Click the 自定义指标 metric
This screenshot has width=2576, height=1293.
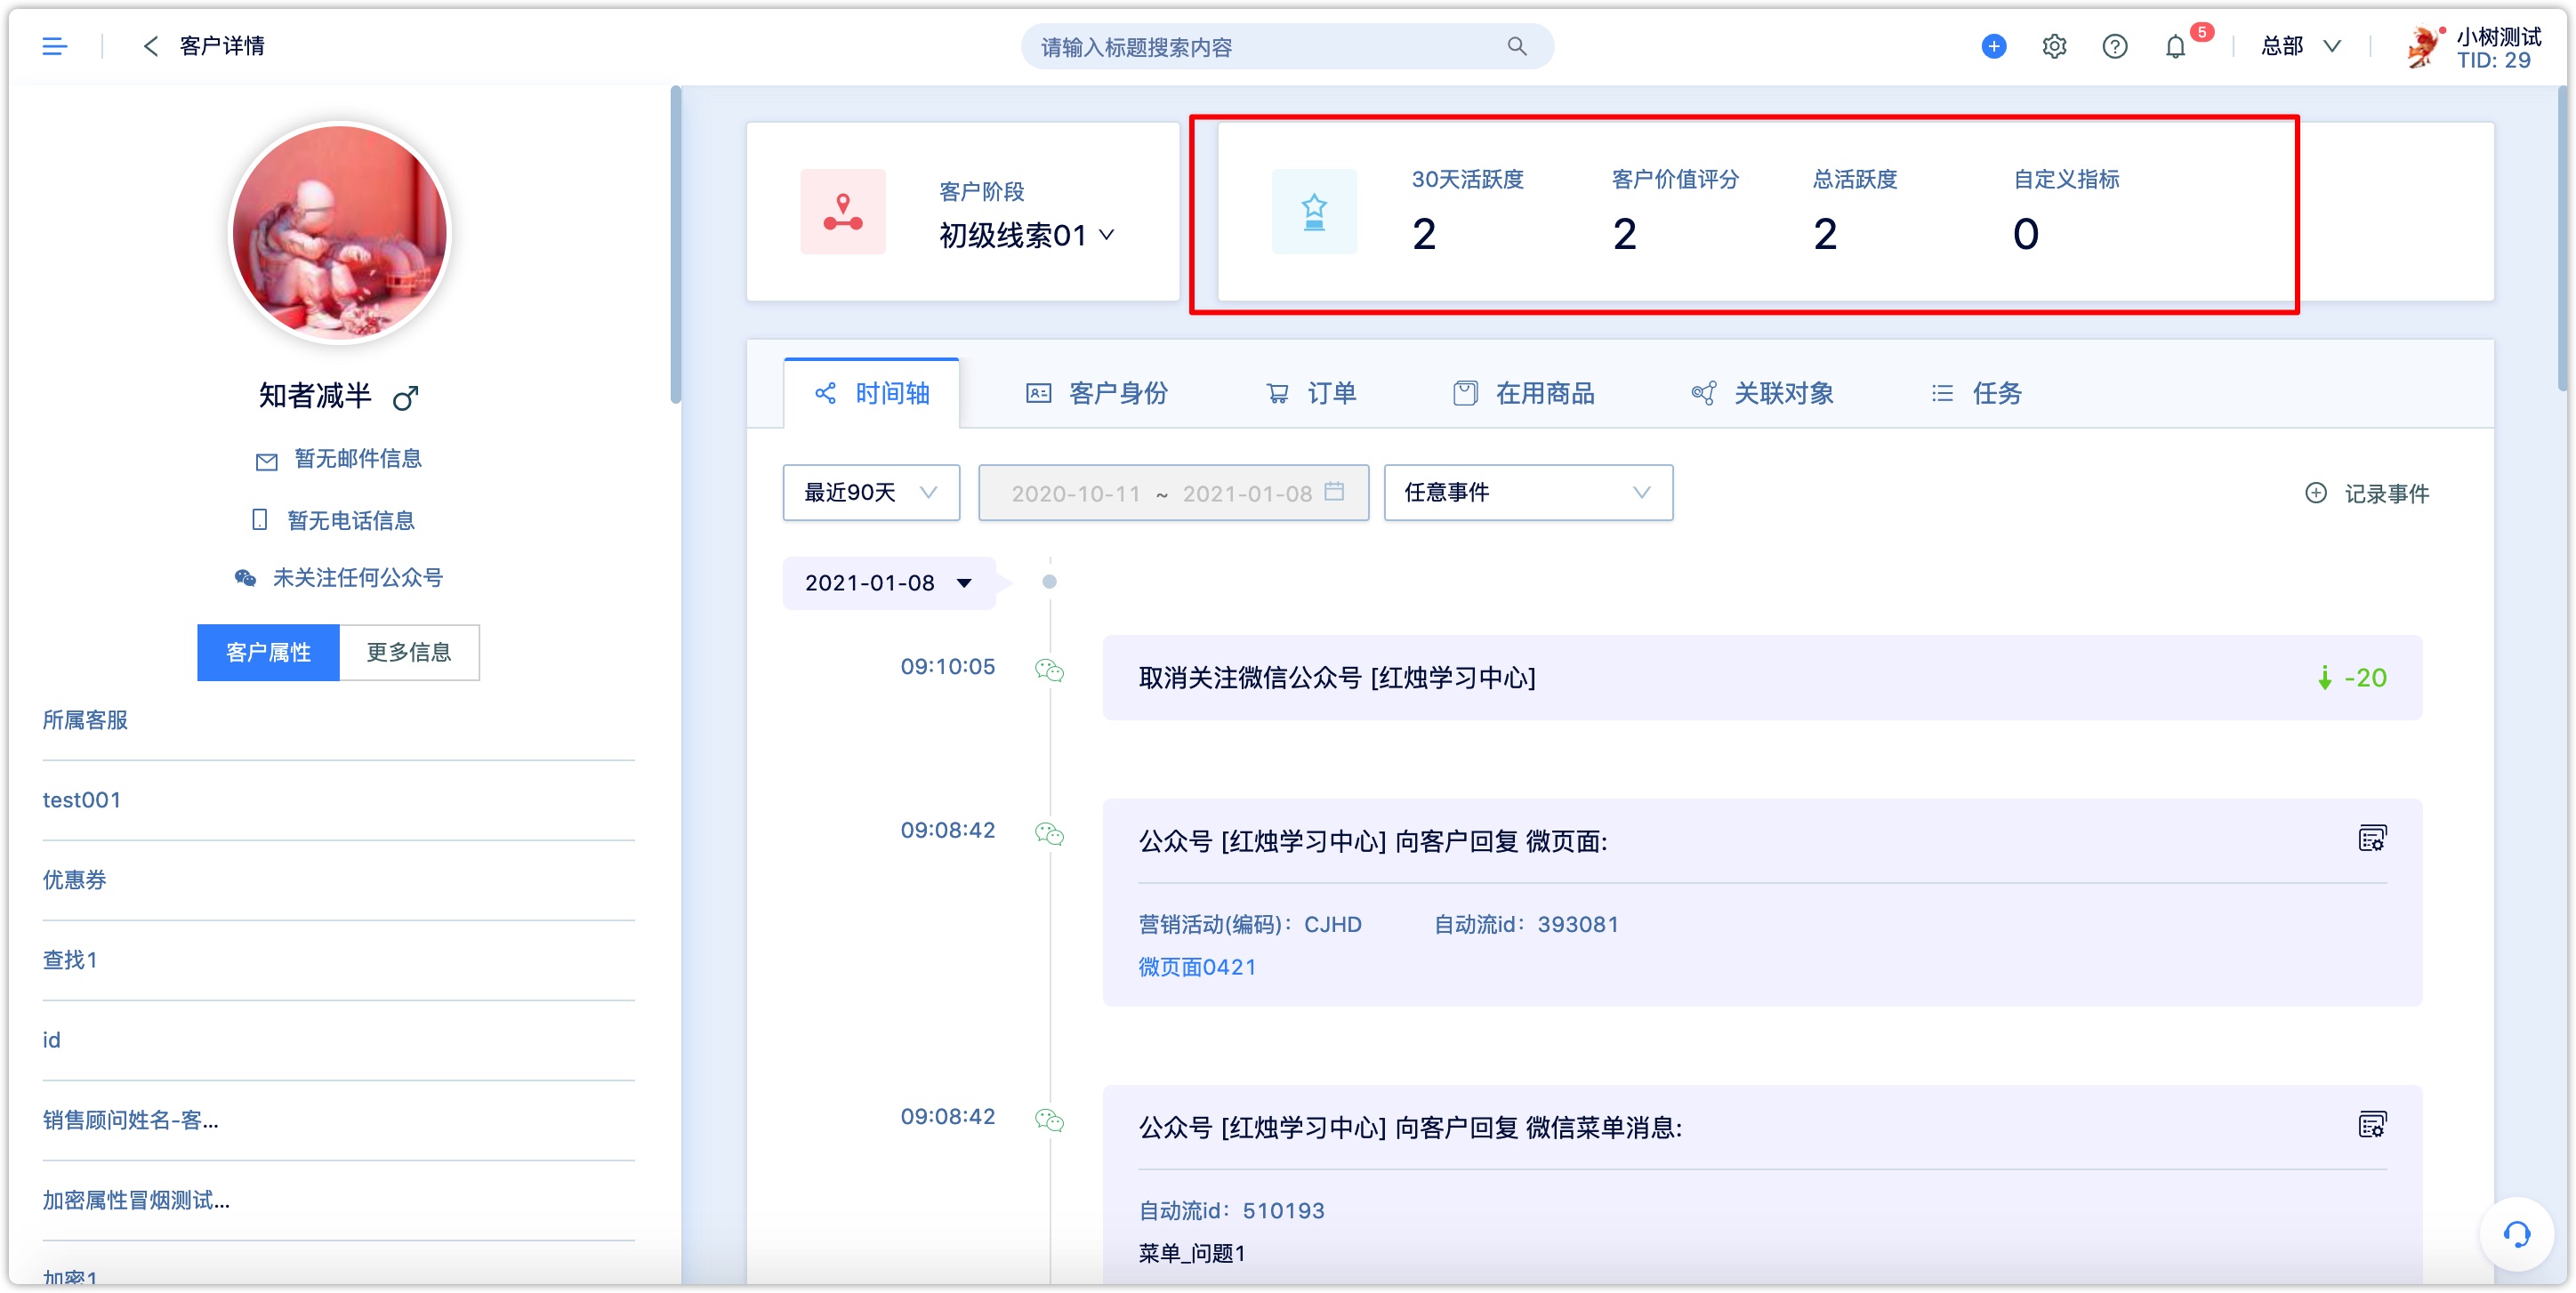[x=2066, y=211]
